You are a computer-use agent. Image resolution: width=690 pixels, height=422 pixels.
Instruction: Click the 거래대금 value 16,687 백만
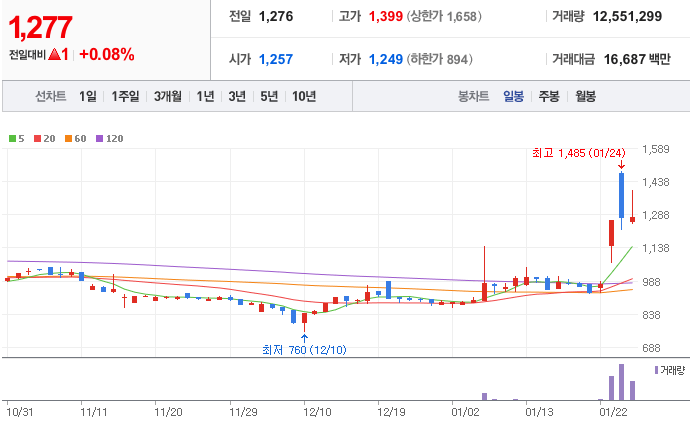[637, 59]
